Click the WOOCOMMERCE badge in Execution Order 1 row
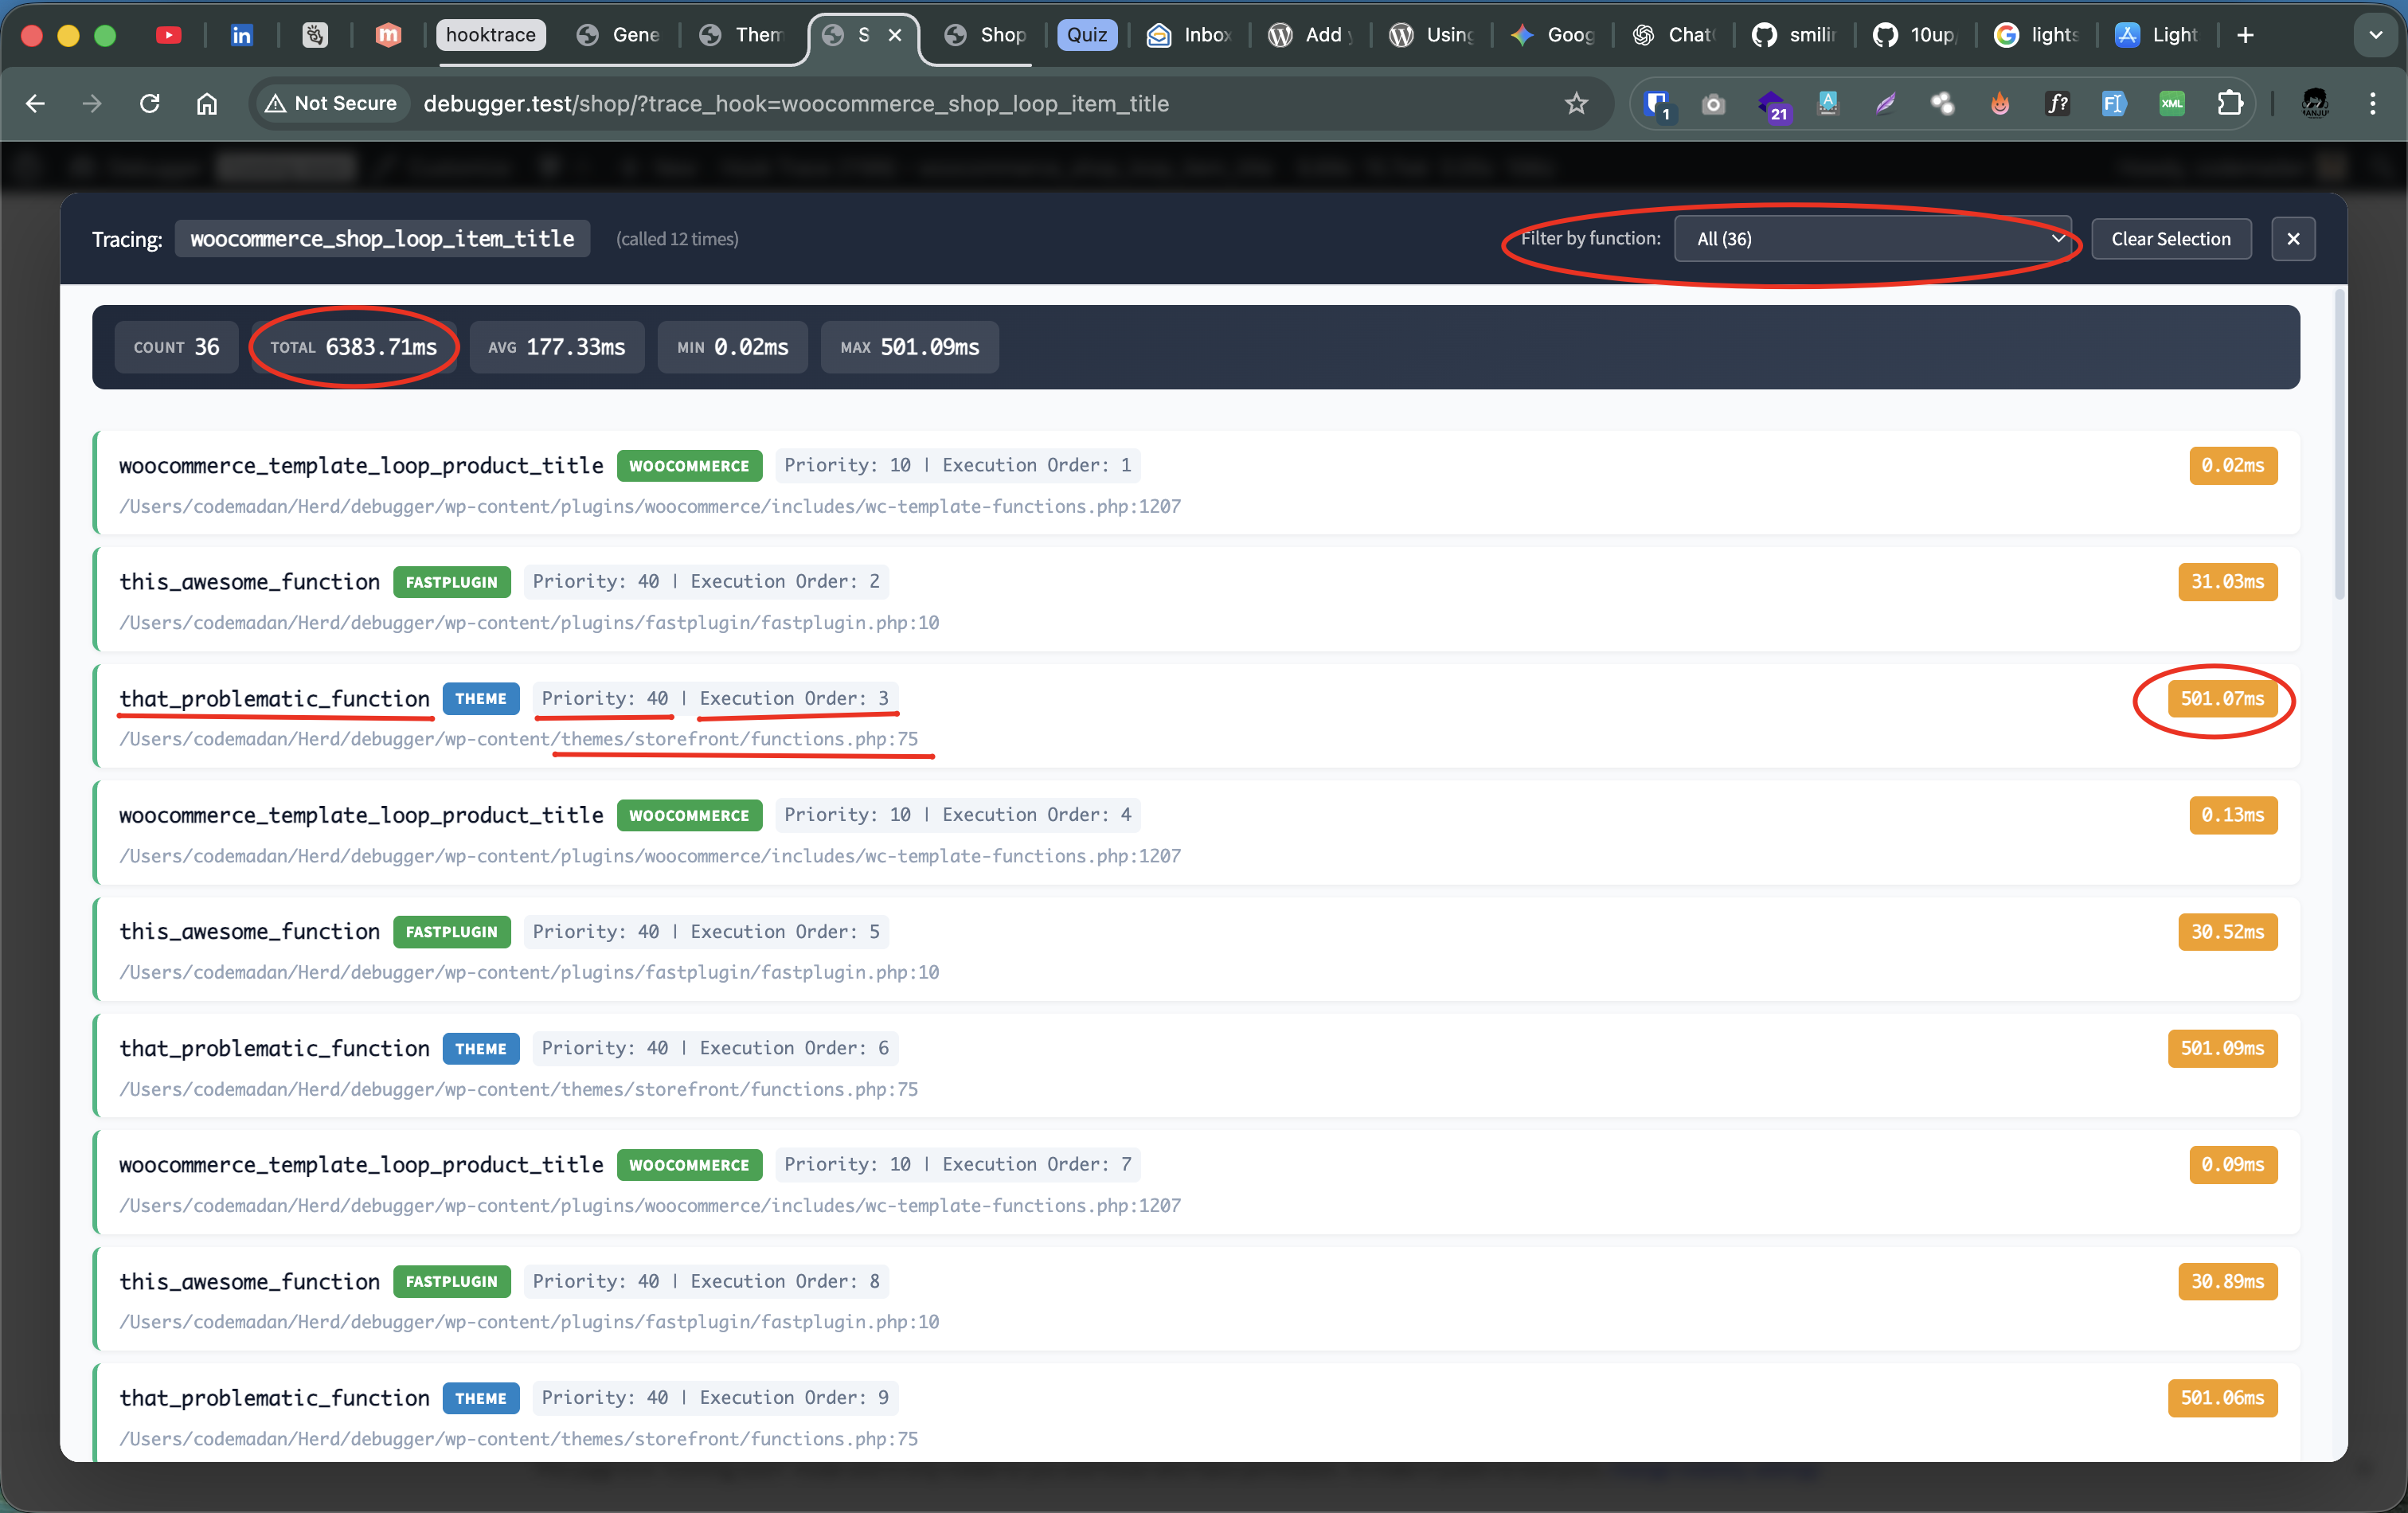This screenshot has height=1513, width=2408. click(689, 466)
